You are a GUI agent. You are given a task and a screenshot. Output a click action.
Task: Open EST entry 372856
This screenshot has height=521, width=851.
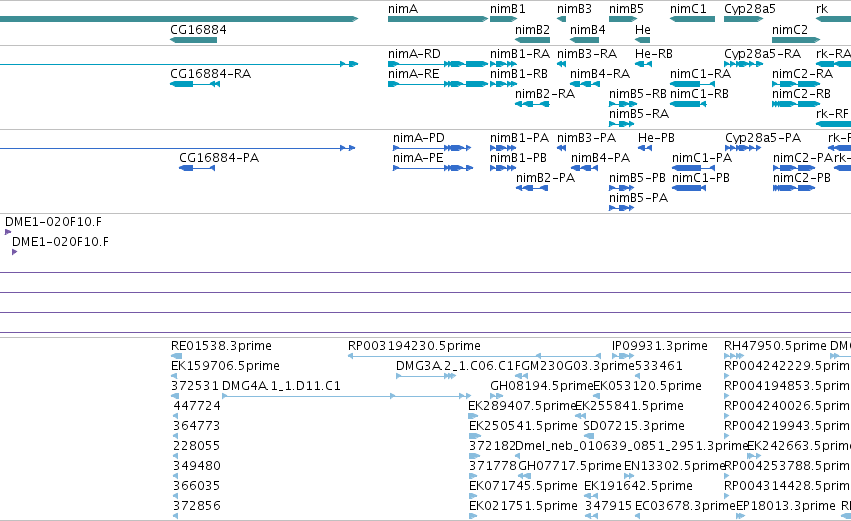pyautogui.click(x=196, y=506)
